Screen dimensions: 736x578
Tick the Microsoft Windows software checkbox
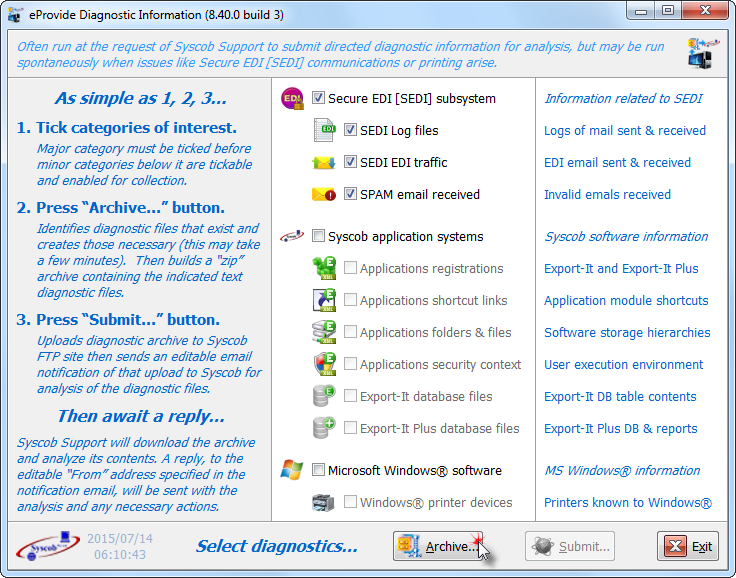coord(319,471)
